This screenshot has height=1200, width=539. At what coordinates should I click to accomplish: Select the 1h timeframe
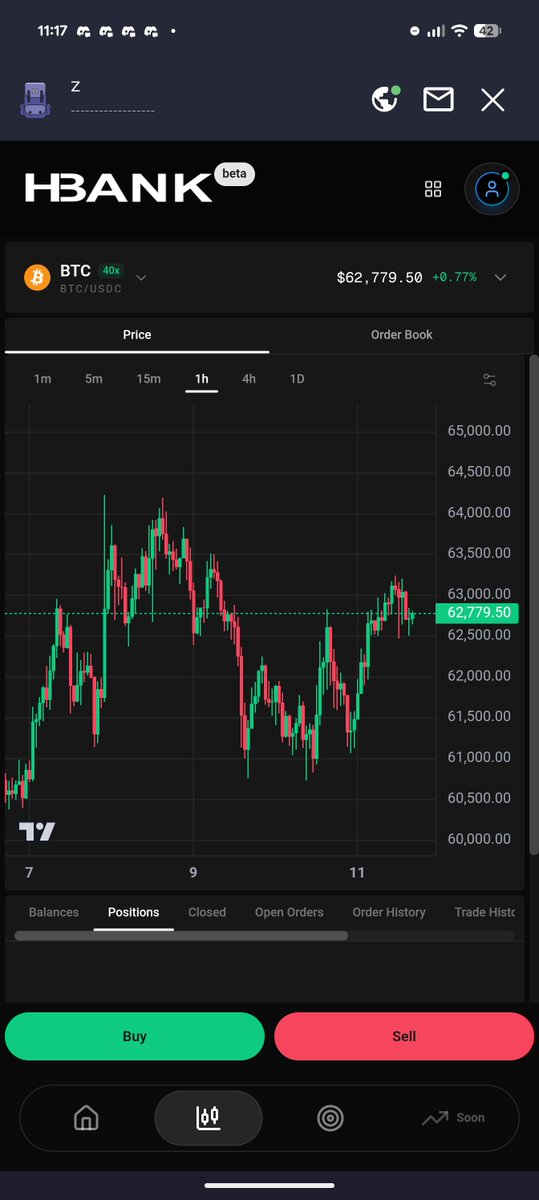pyautogui.click(x=202, y=379)
